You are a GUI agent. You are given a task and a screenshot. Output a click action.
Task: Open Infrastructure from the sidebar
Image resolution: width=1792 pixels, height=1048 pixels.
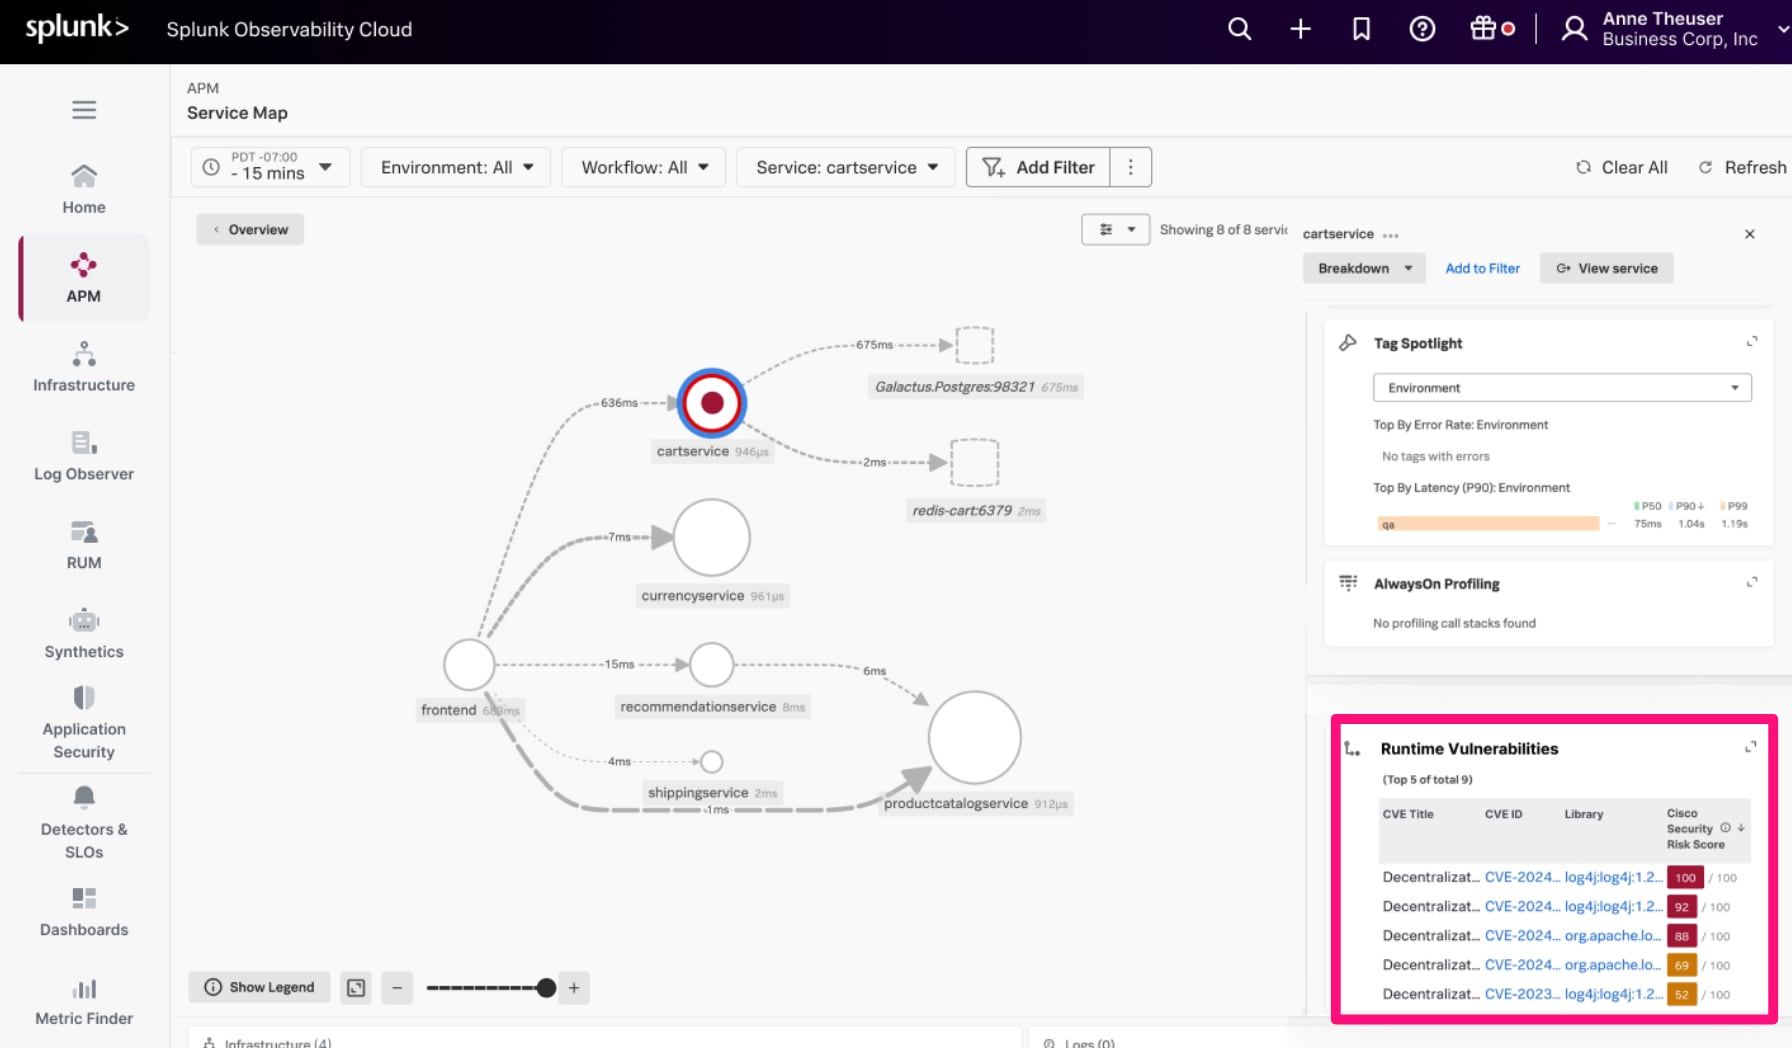[x=84, y=367]
